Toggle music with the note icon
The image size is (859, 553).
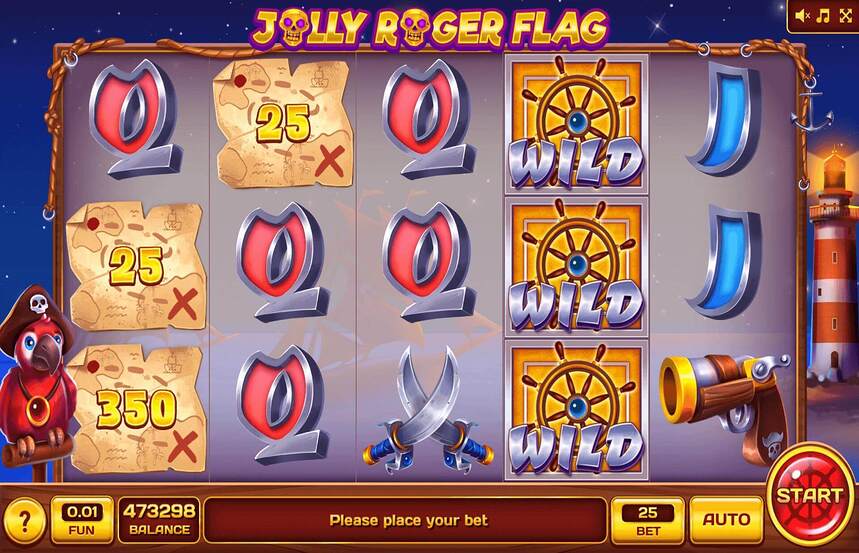point(823,16)
